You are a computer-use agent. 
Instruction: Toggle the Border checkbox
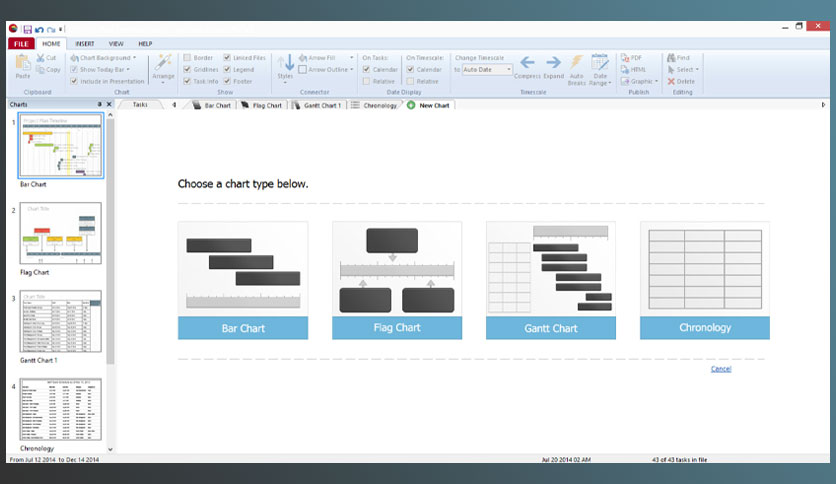[187, 58]
